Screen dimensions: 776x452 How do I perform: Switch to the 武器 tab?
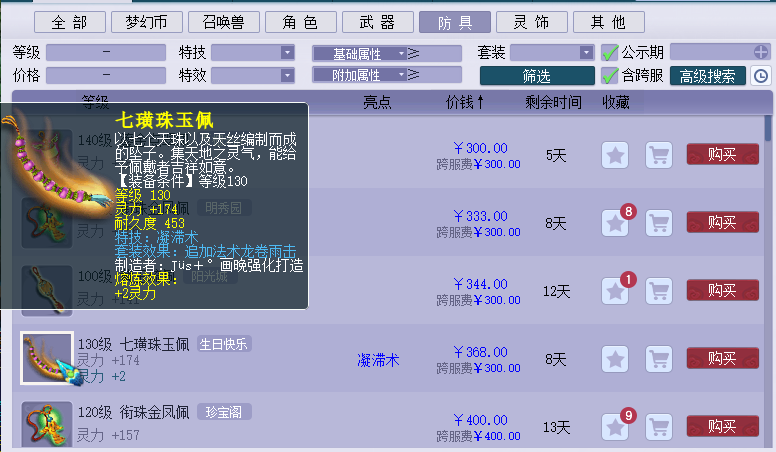[378, 22]
